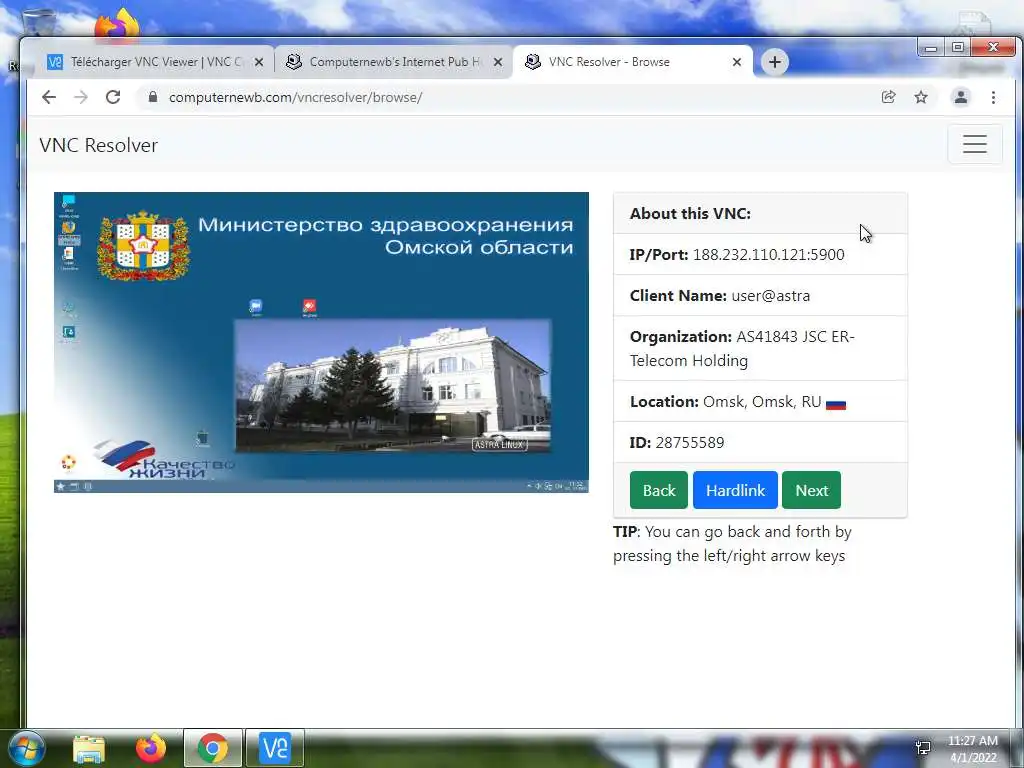Maximize the Chrome window
1024x768 pixels.
[958, 48]
